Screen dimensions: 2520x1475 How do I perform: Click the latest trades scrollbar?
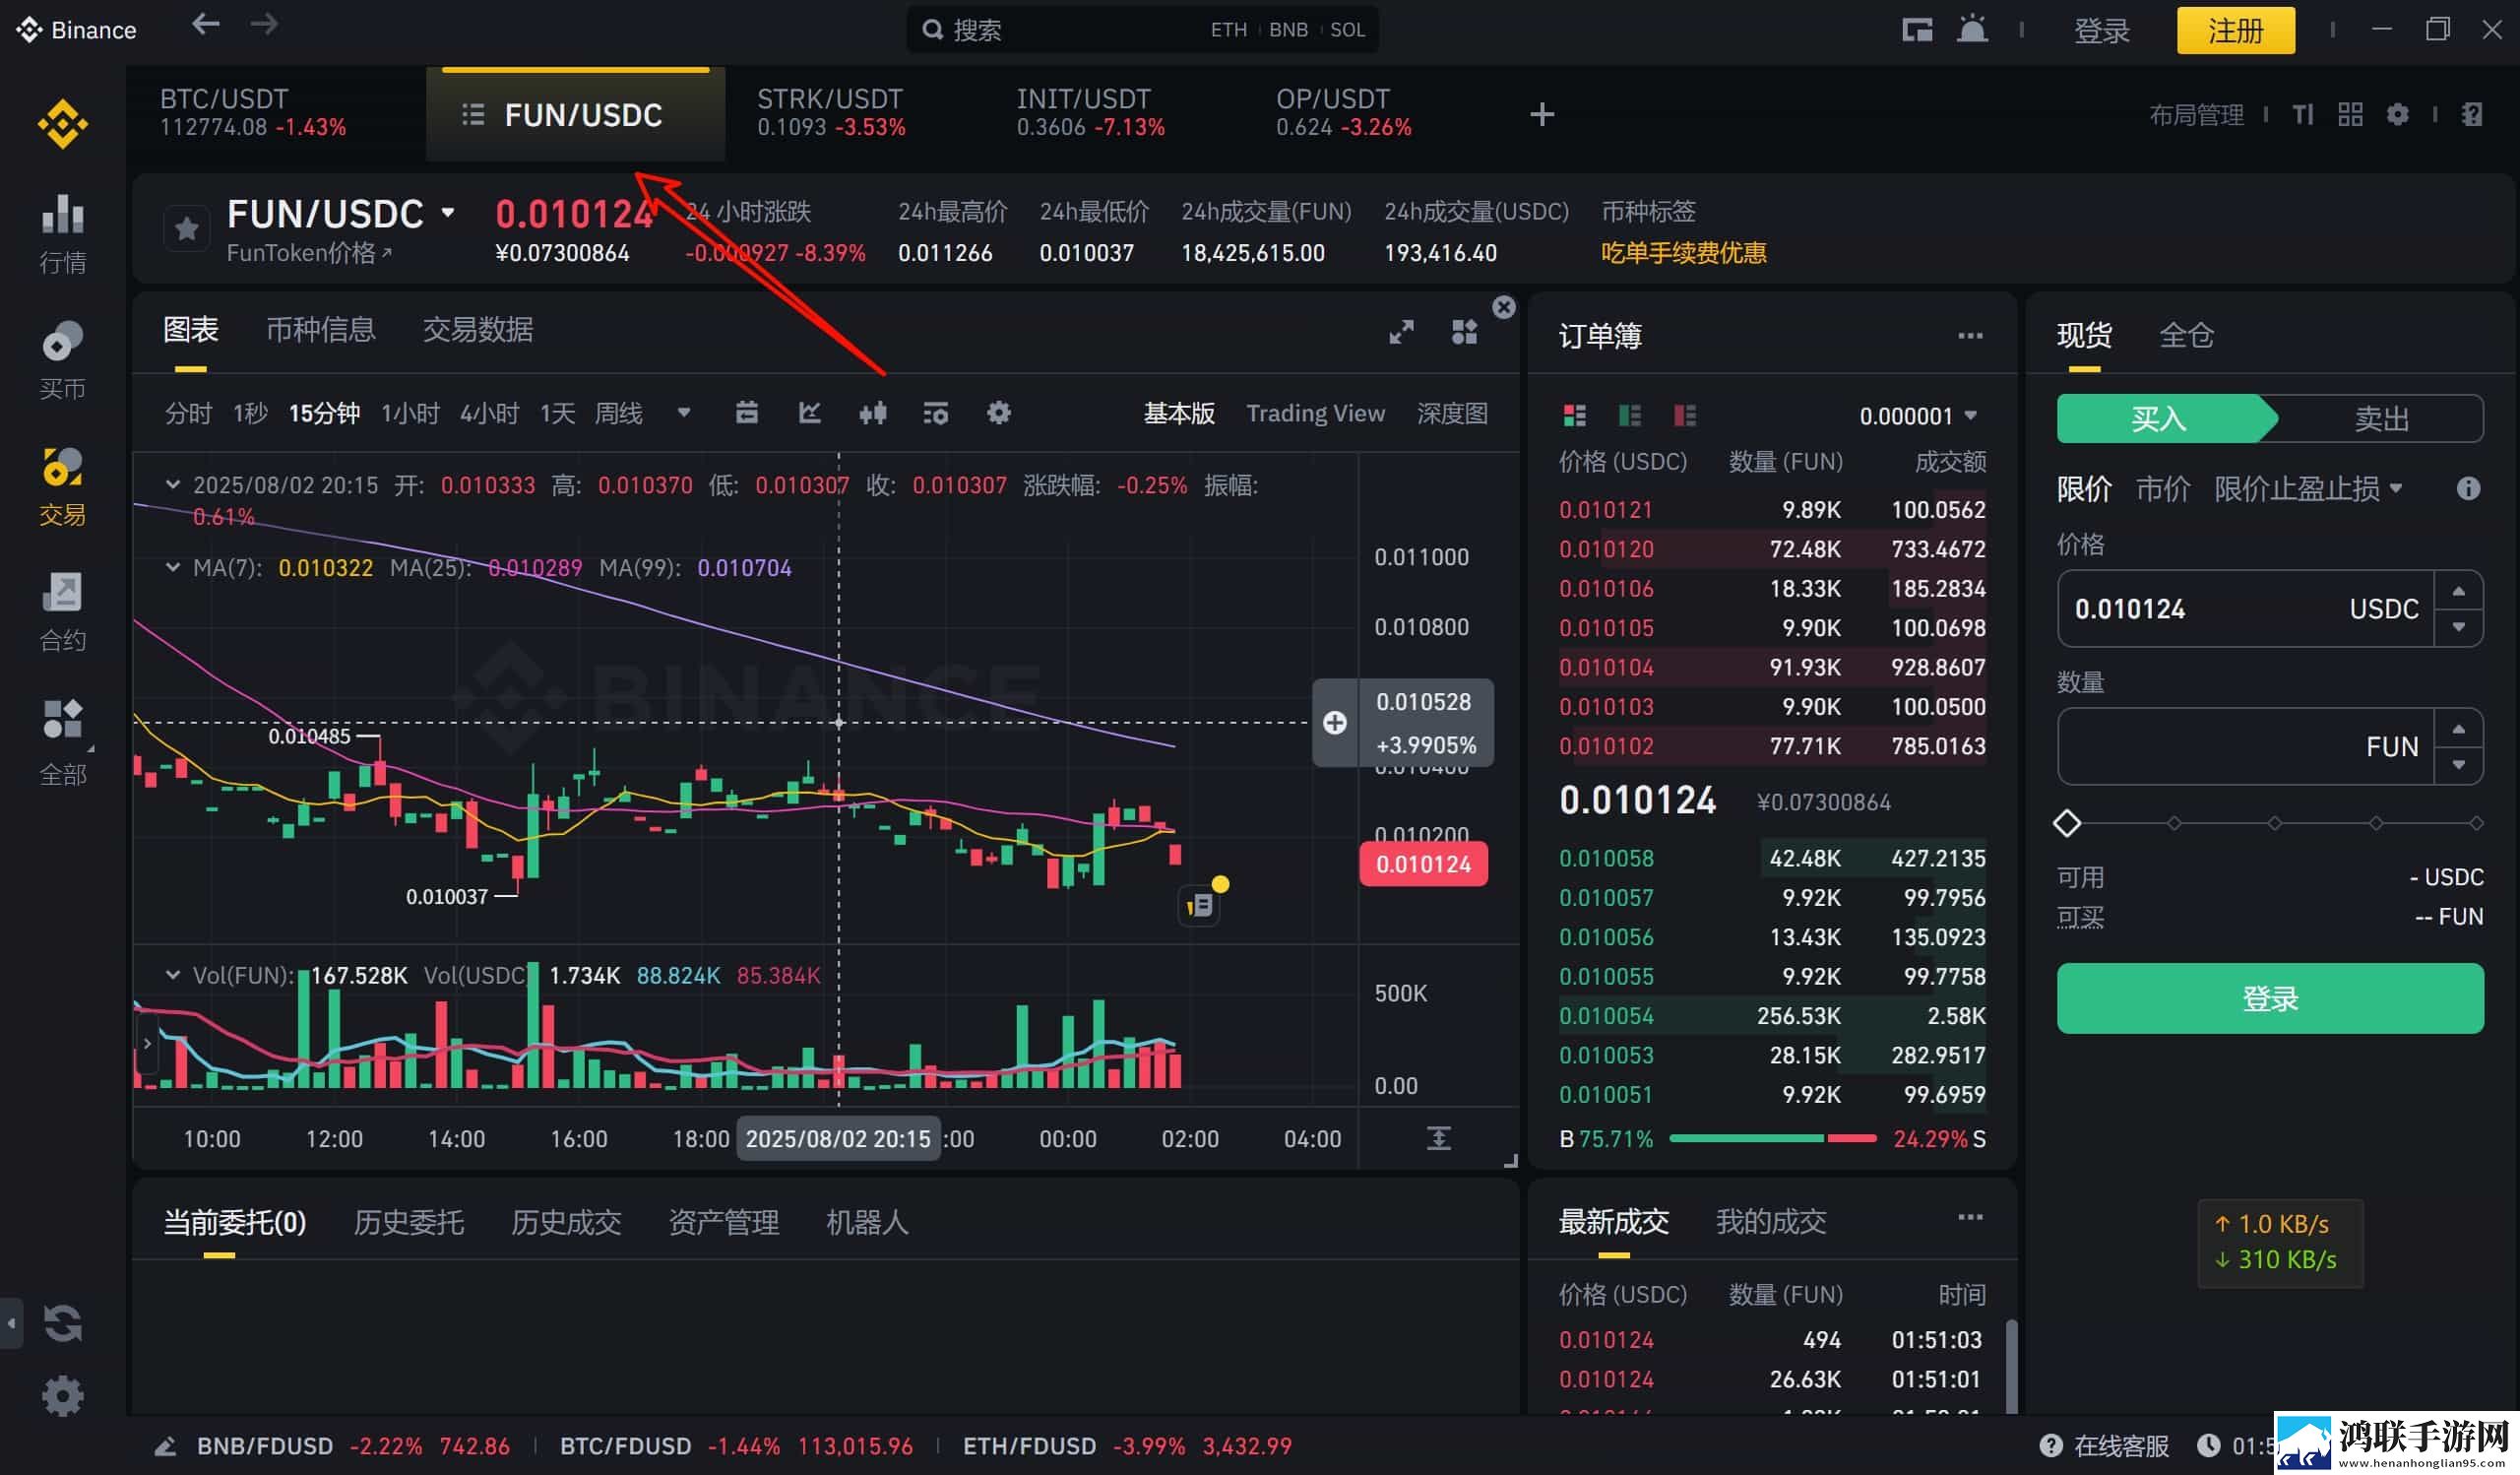click(2011, 1365)
